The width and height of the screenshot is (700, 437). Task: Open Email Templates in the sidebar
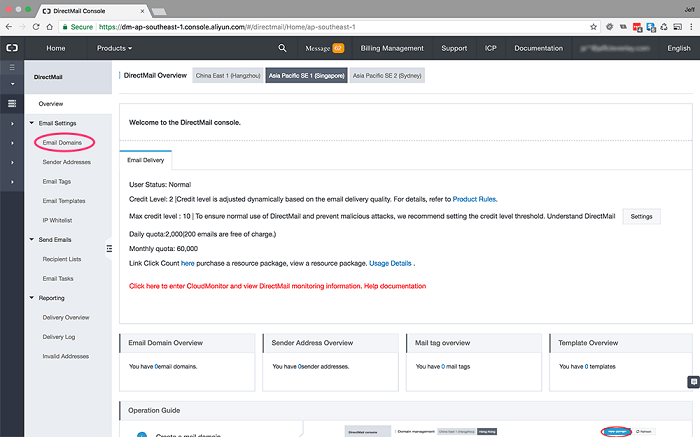[64, 201]
